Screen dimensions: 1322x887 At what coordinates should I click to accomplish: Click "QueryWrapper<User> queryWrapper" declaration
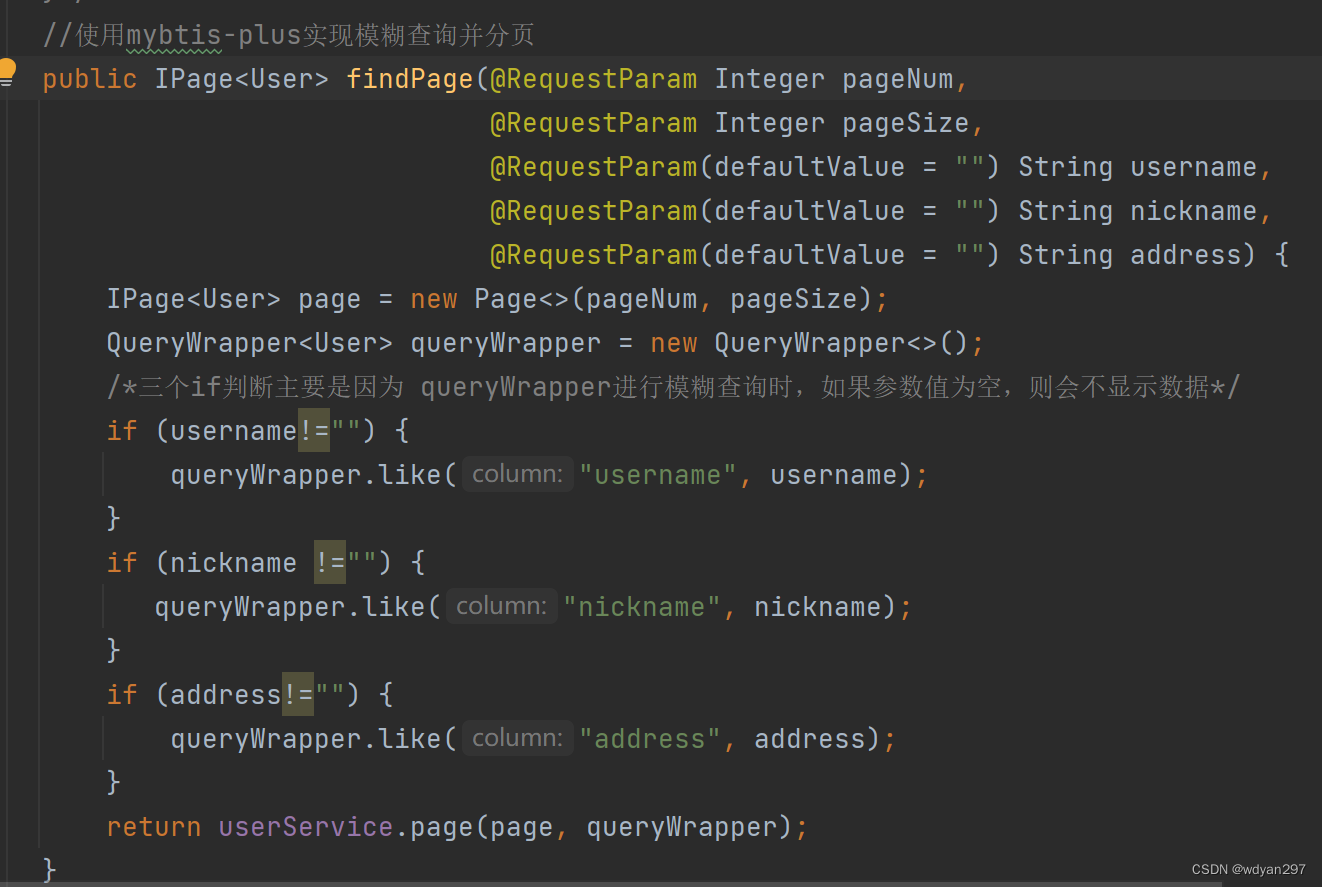point(354,343)
